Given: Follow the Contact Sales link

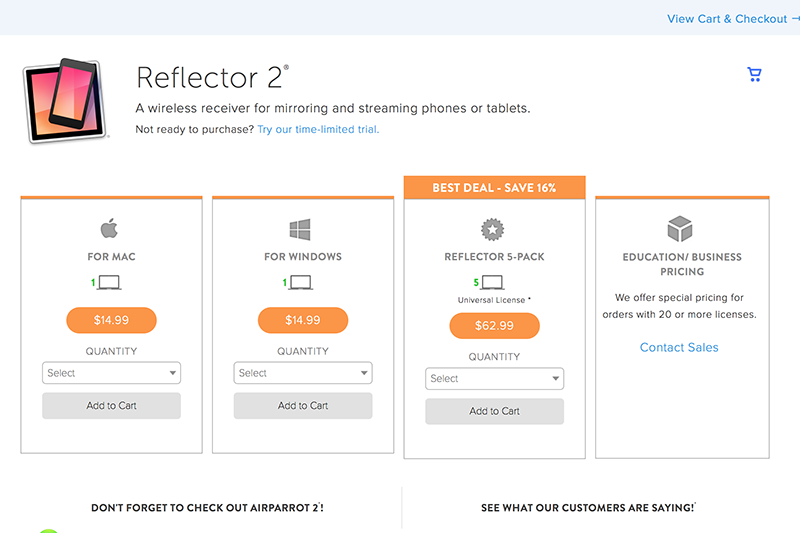Looking at the screenshot, I should [x=679, y=348].
